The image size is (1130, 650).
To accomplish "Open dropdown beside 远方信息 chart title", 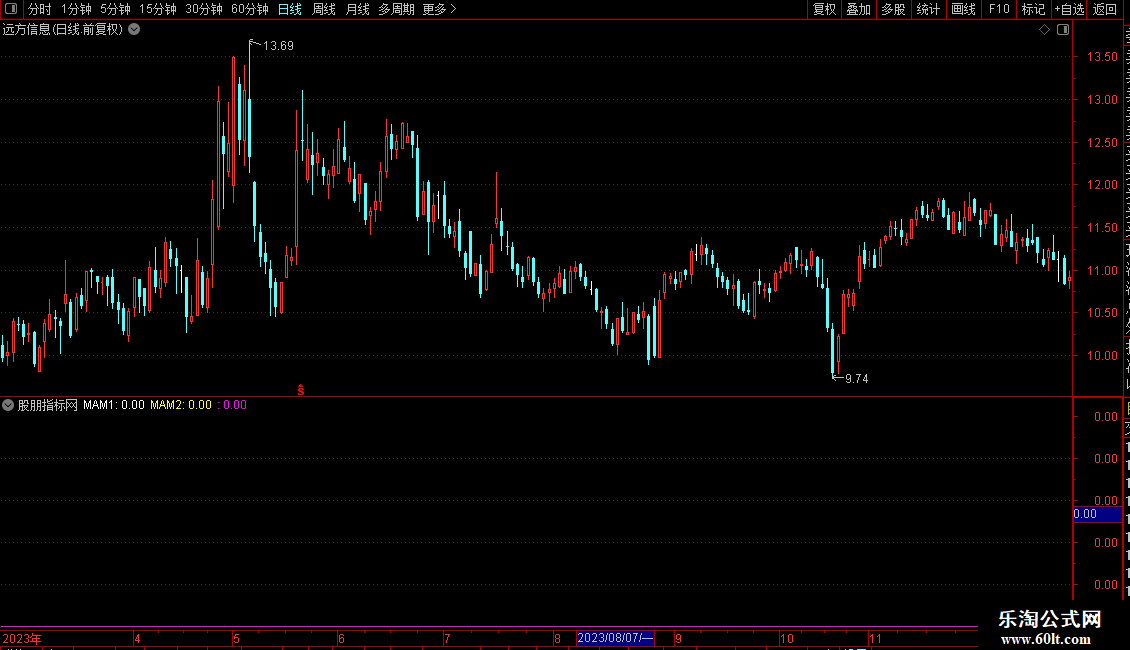I will (134, 30).
